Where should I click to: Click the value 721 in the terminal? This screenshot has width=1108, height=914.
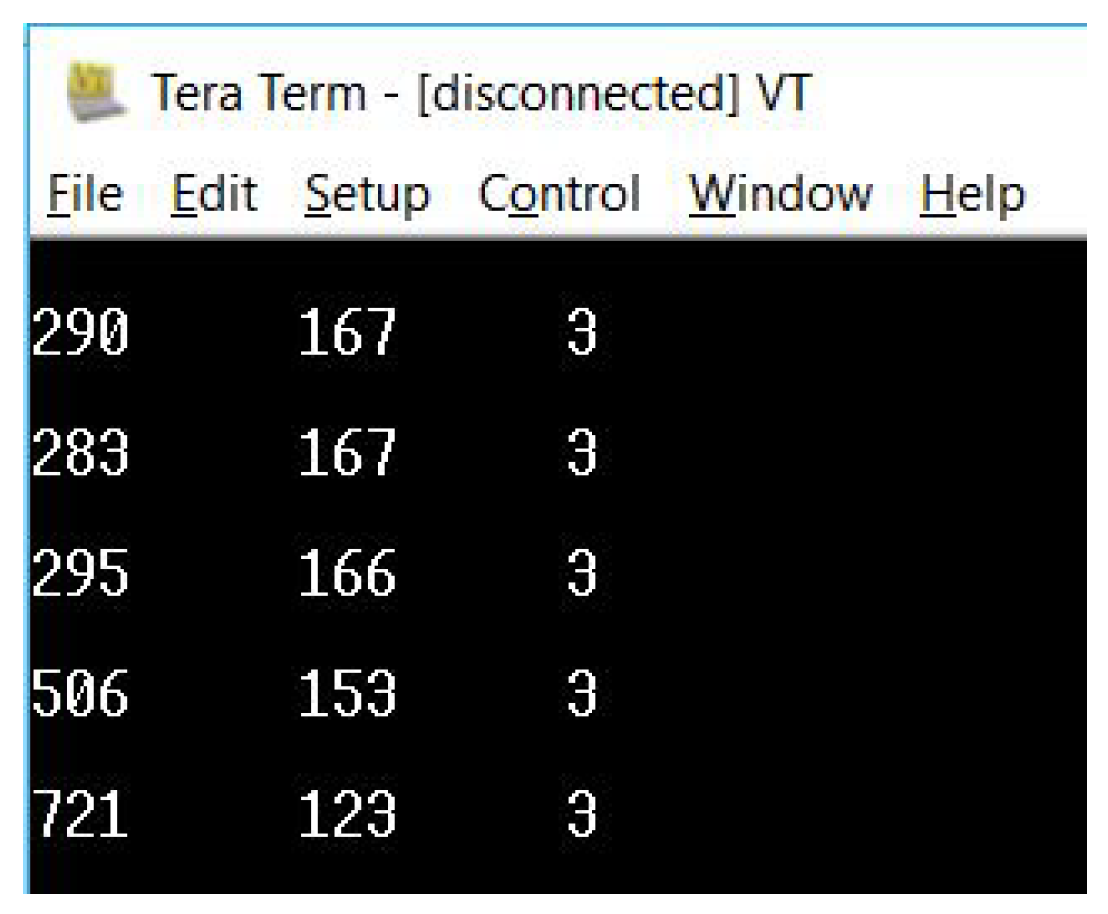tap(81, 815)
